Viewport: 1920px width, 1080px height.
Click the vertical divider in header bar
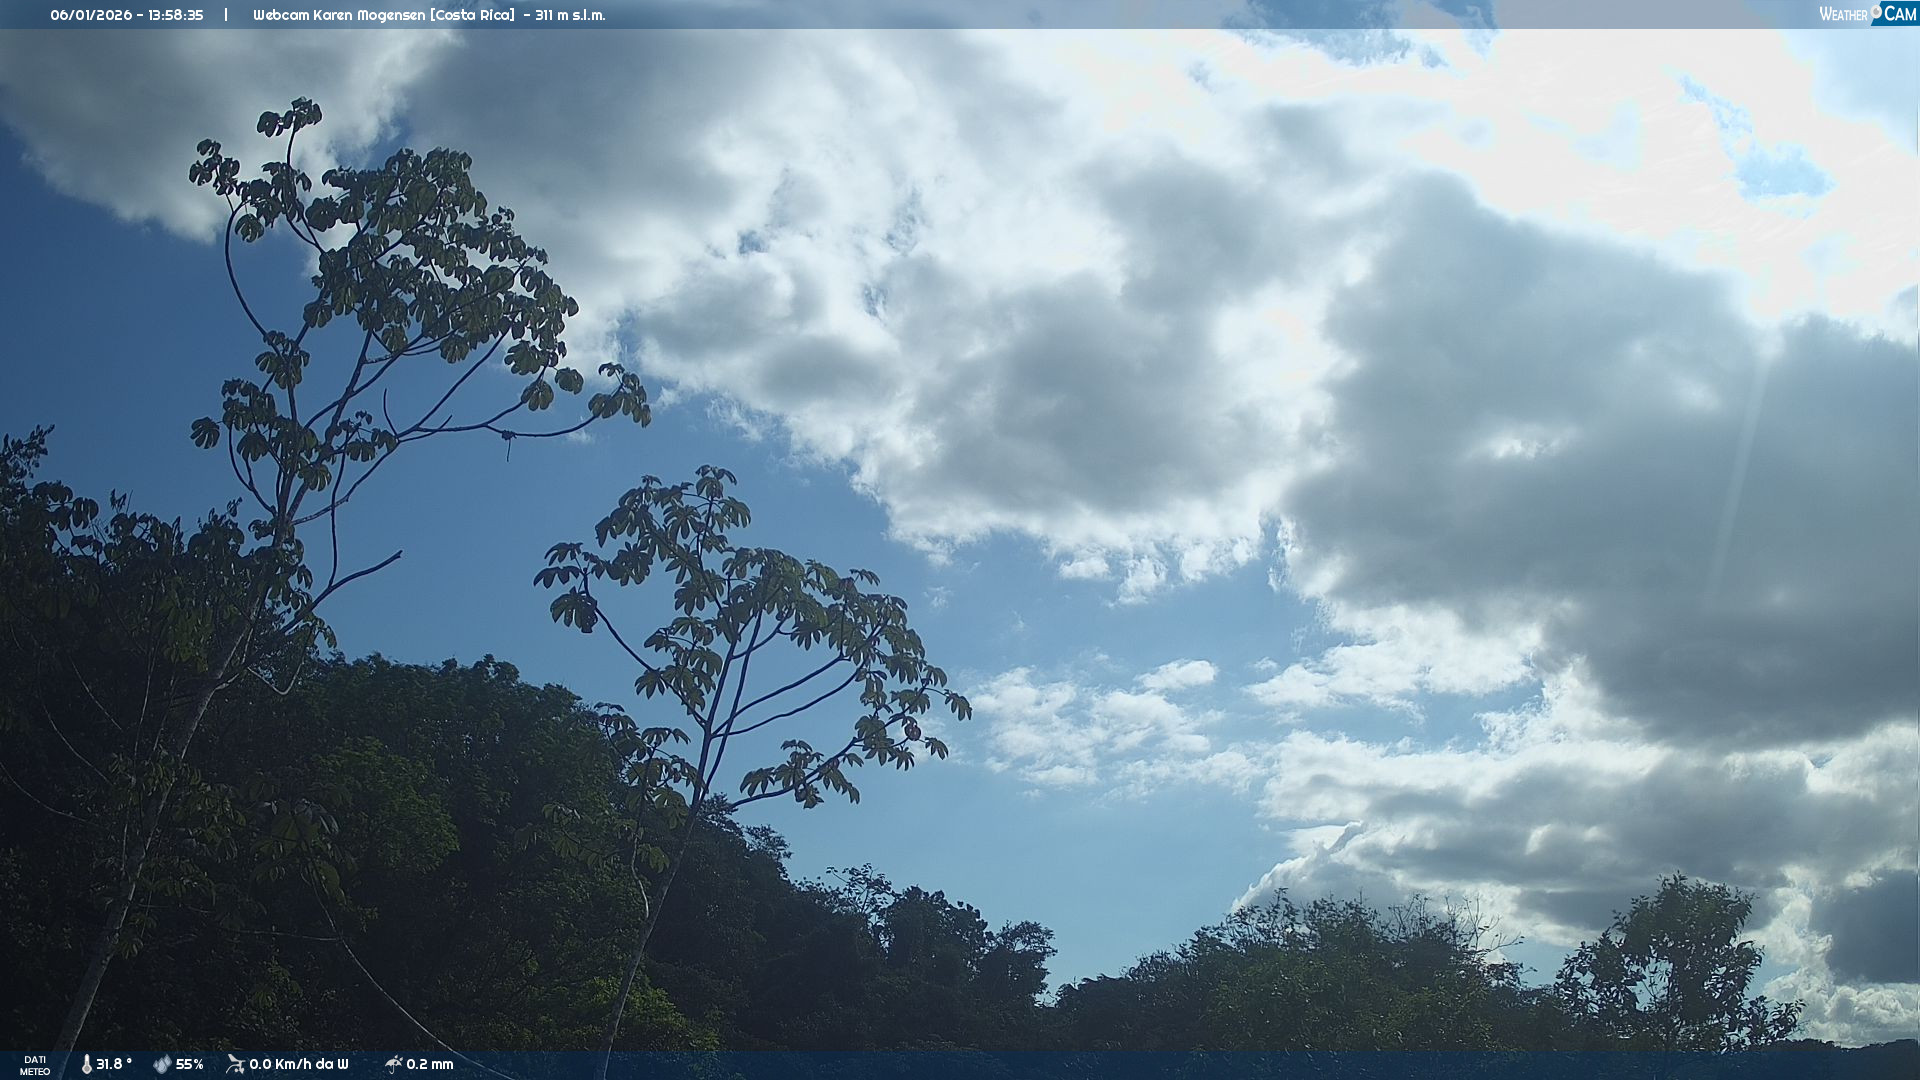click(x=226, y=15)
